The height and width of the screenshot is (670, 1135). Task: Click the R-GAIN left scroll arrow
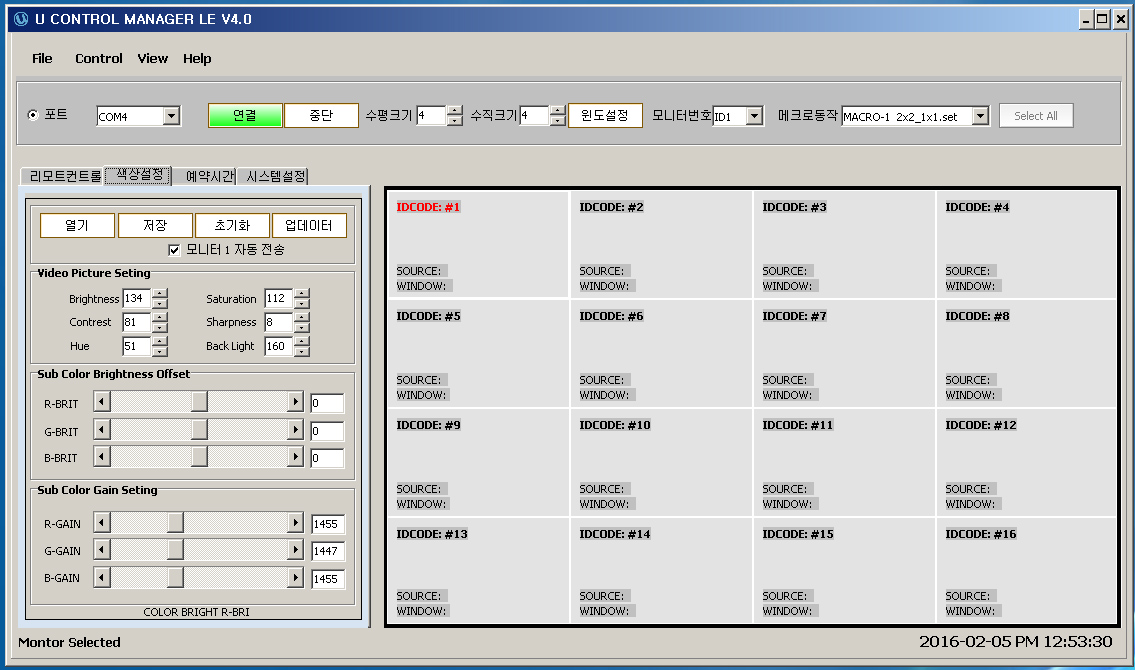(x=102, y=522)
